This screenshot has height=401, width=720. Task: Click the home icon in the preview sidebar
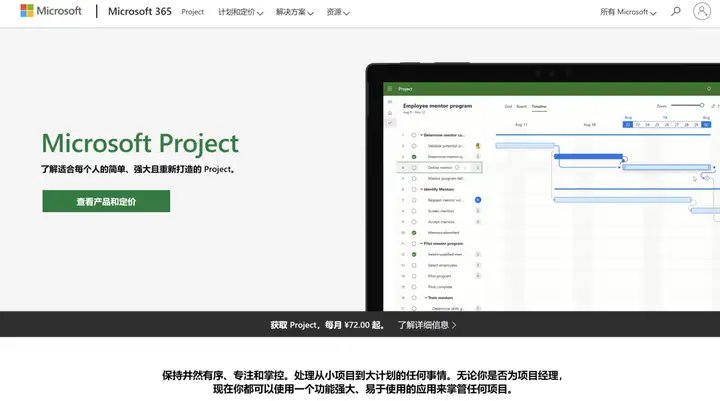[x=390, y=113]
